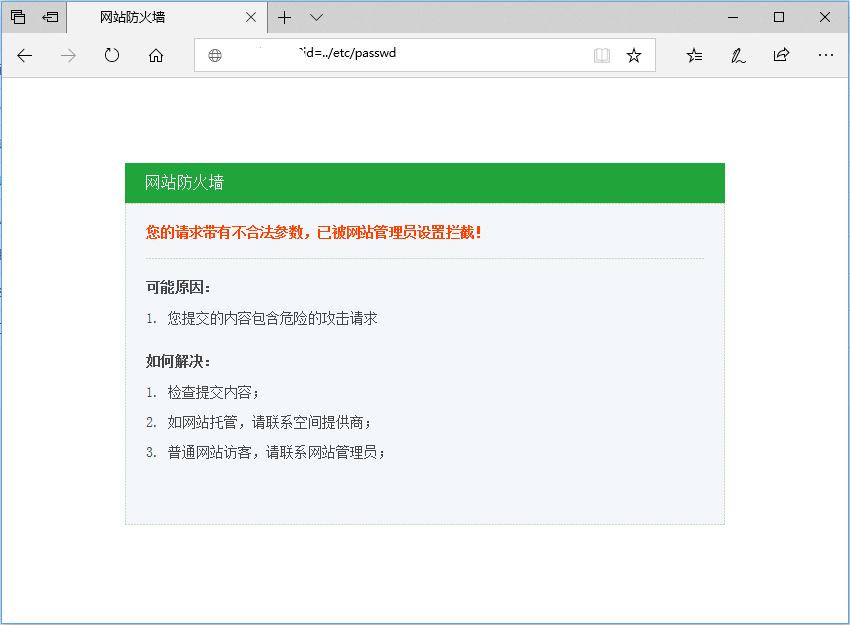Click the 检查提交内容 list item

213,392
